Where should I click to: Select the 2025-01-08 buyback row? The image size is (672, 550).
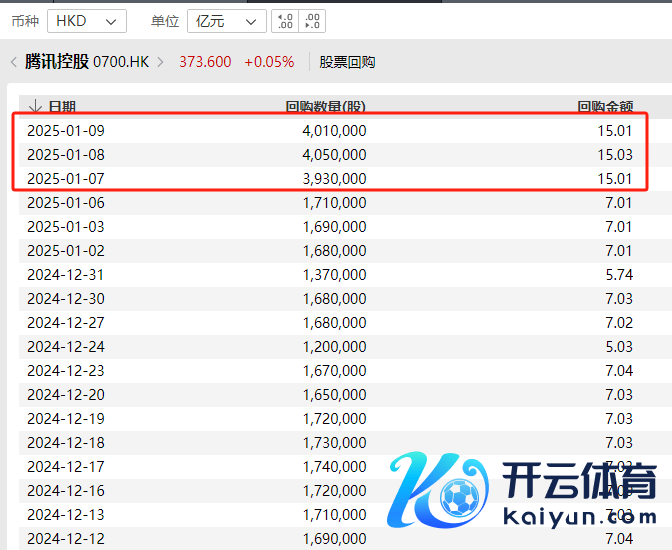(330, 155)
